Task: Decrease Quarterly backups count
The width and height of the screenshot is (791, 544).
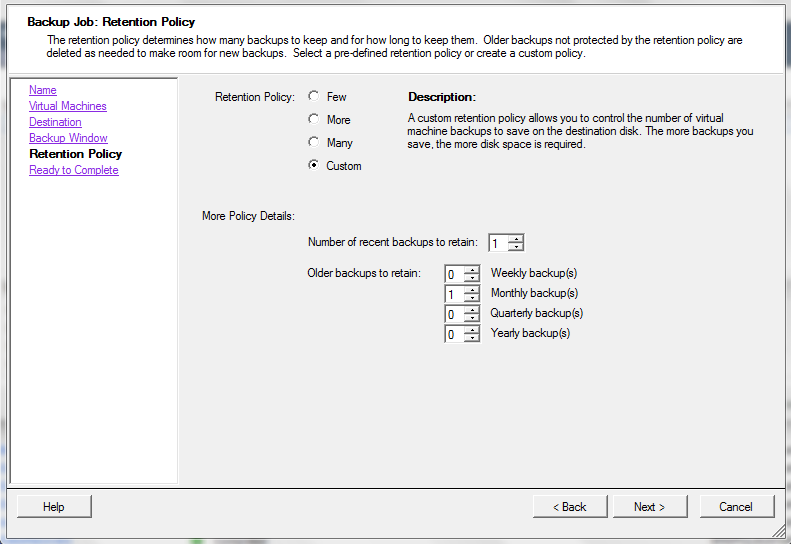Action: pyautogui.click(x=472, y=318)
